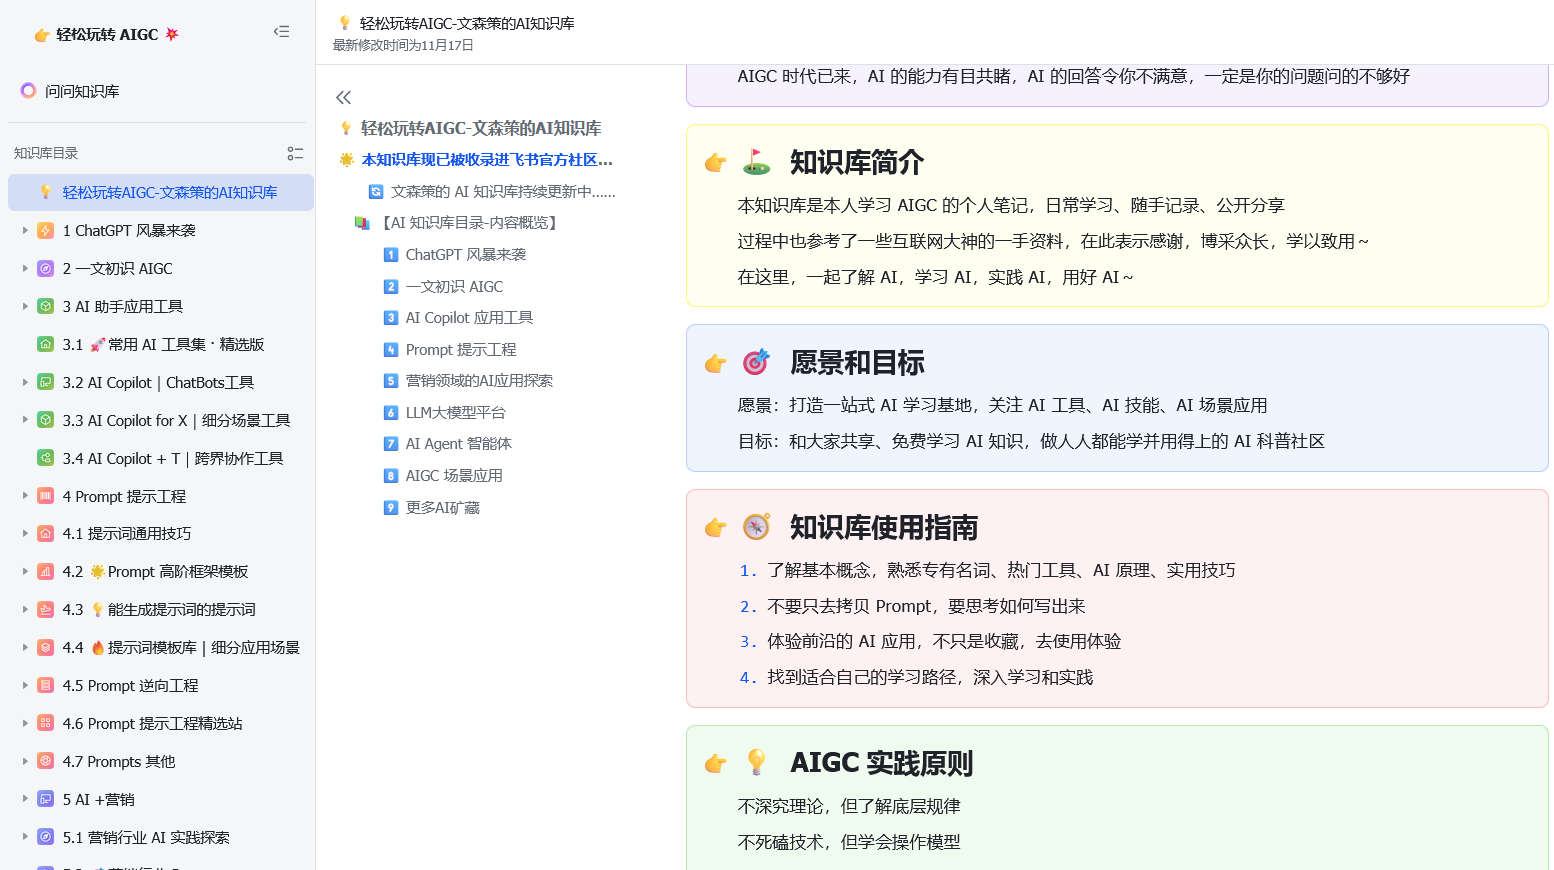Expand 4.1 提示词通用技巧 node

pyautogui.click(x=25, y=533)
